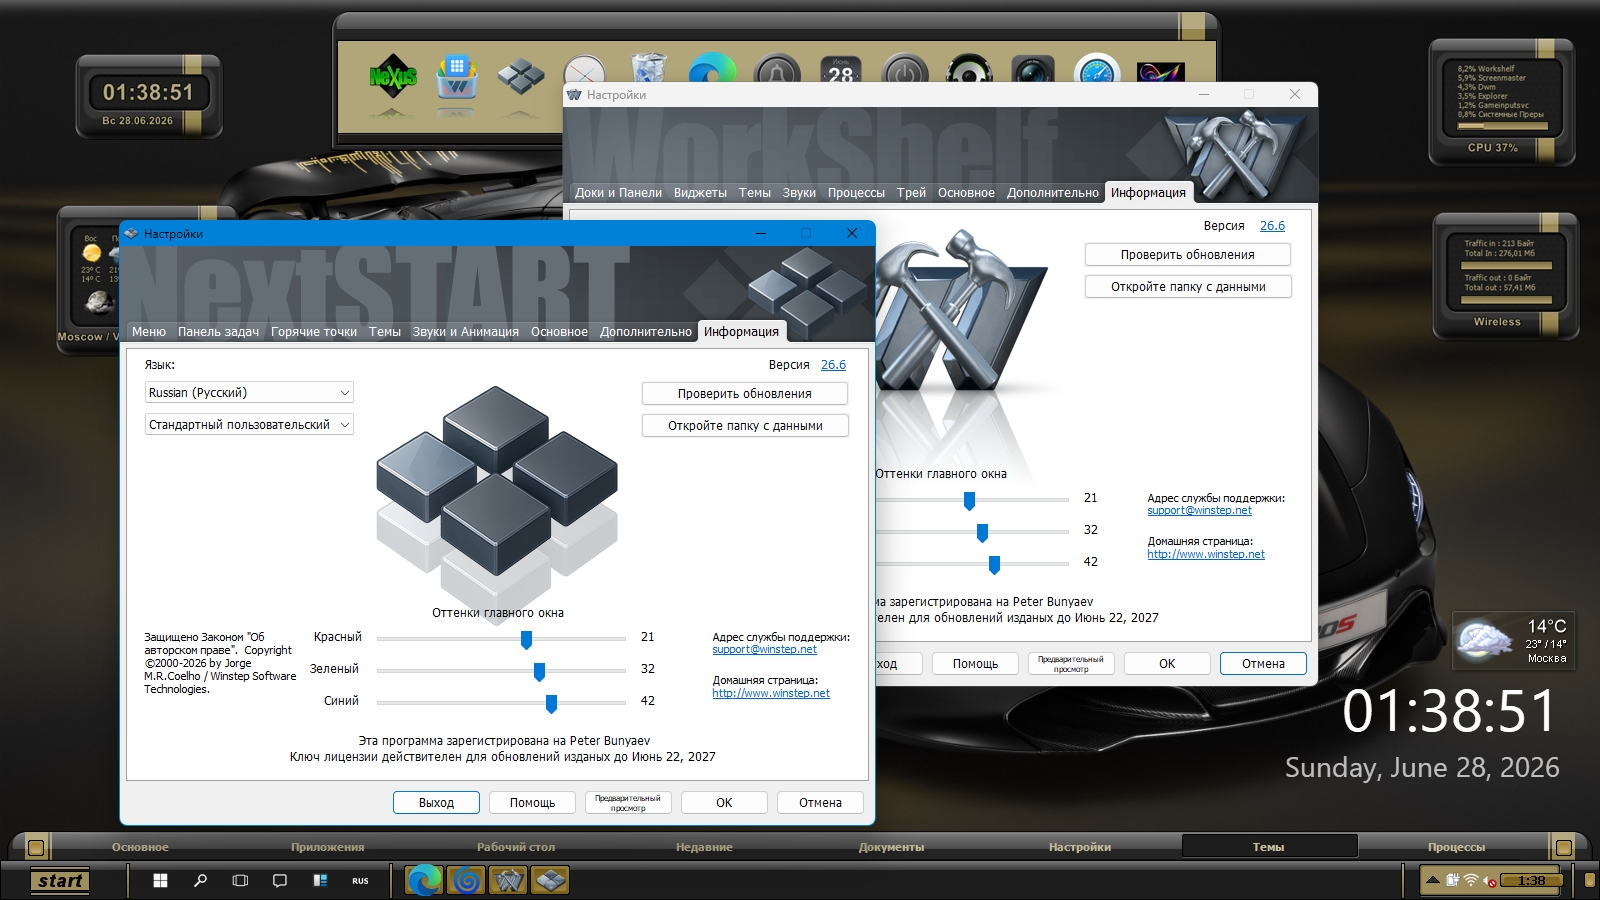Viewport: 1600px width, 900px height.
Task: Click 'Откройте папку с данными' in WorkShelf
Action: coord(1188,287)
